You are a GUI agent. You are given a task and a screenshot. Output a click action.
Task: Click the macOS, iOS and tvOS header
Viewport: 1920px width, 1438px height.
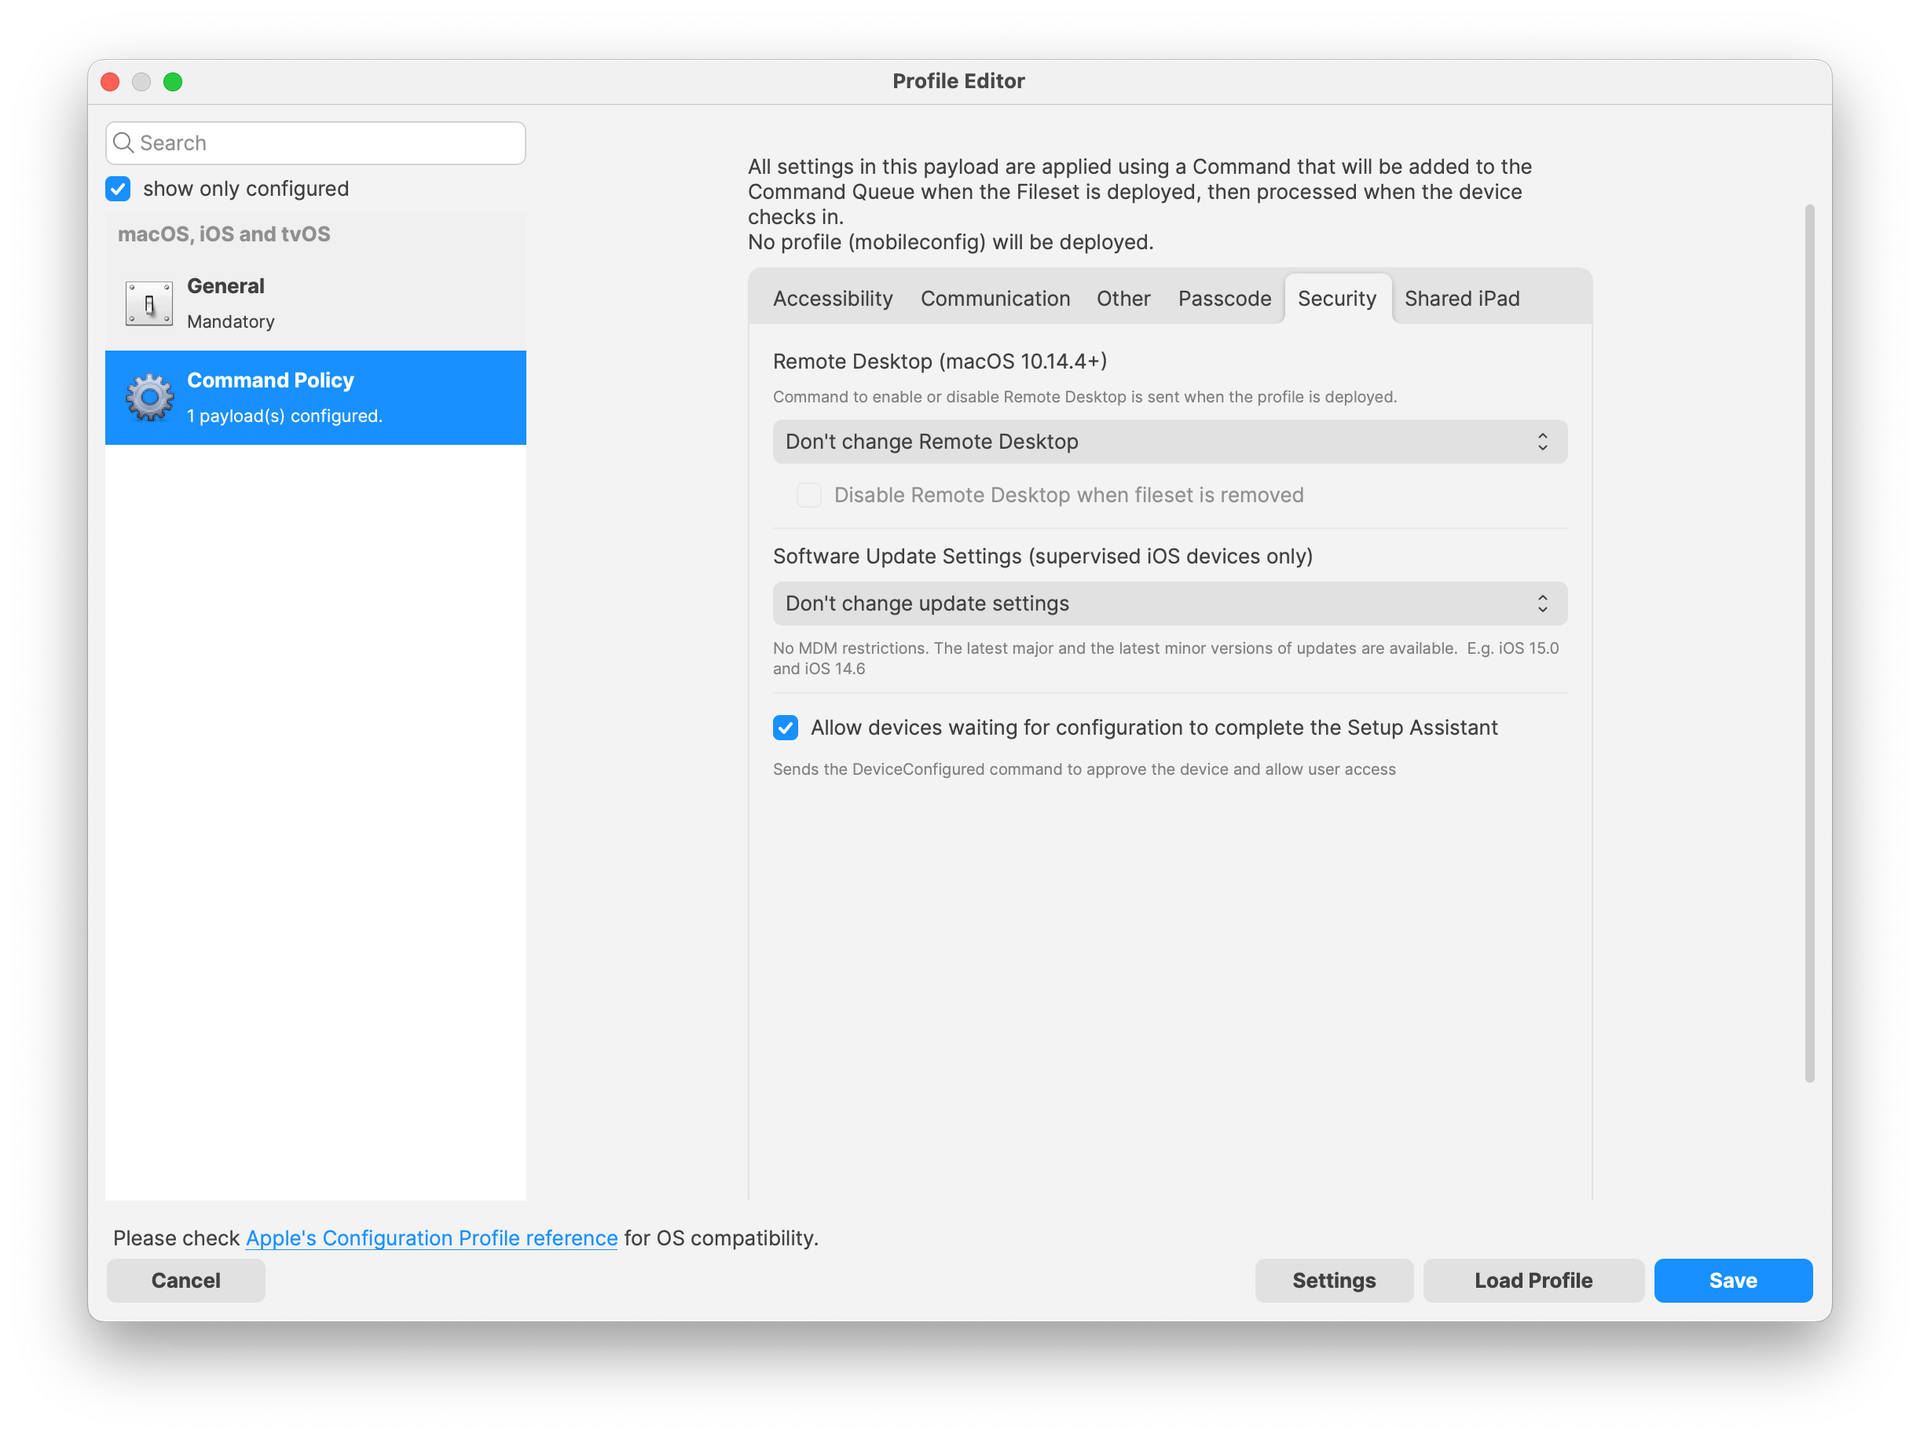[224, 234]
